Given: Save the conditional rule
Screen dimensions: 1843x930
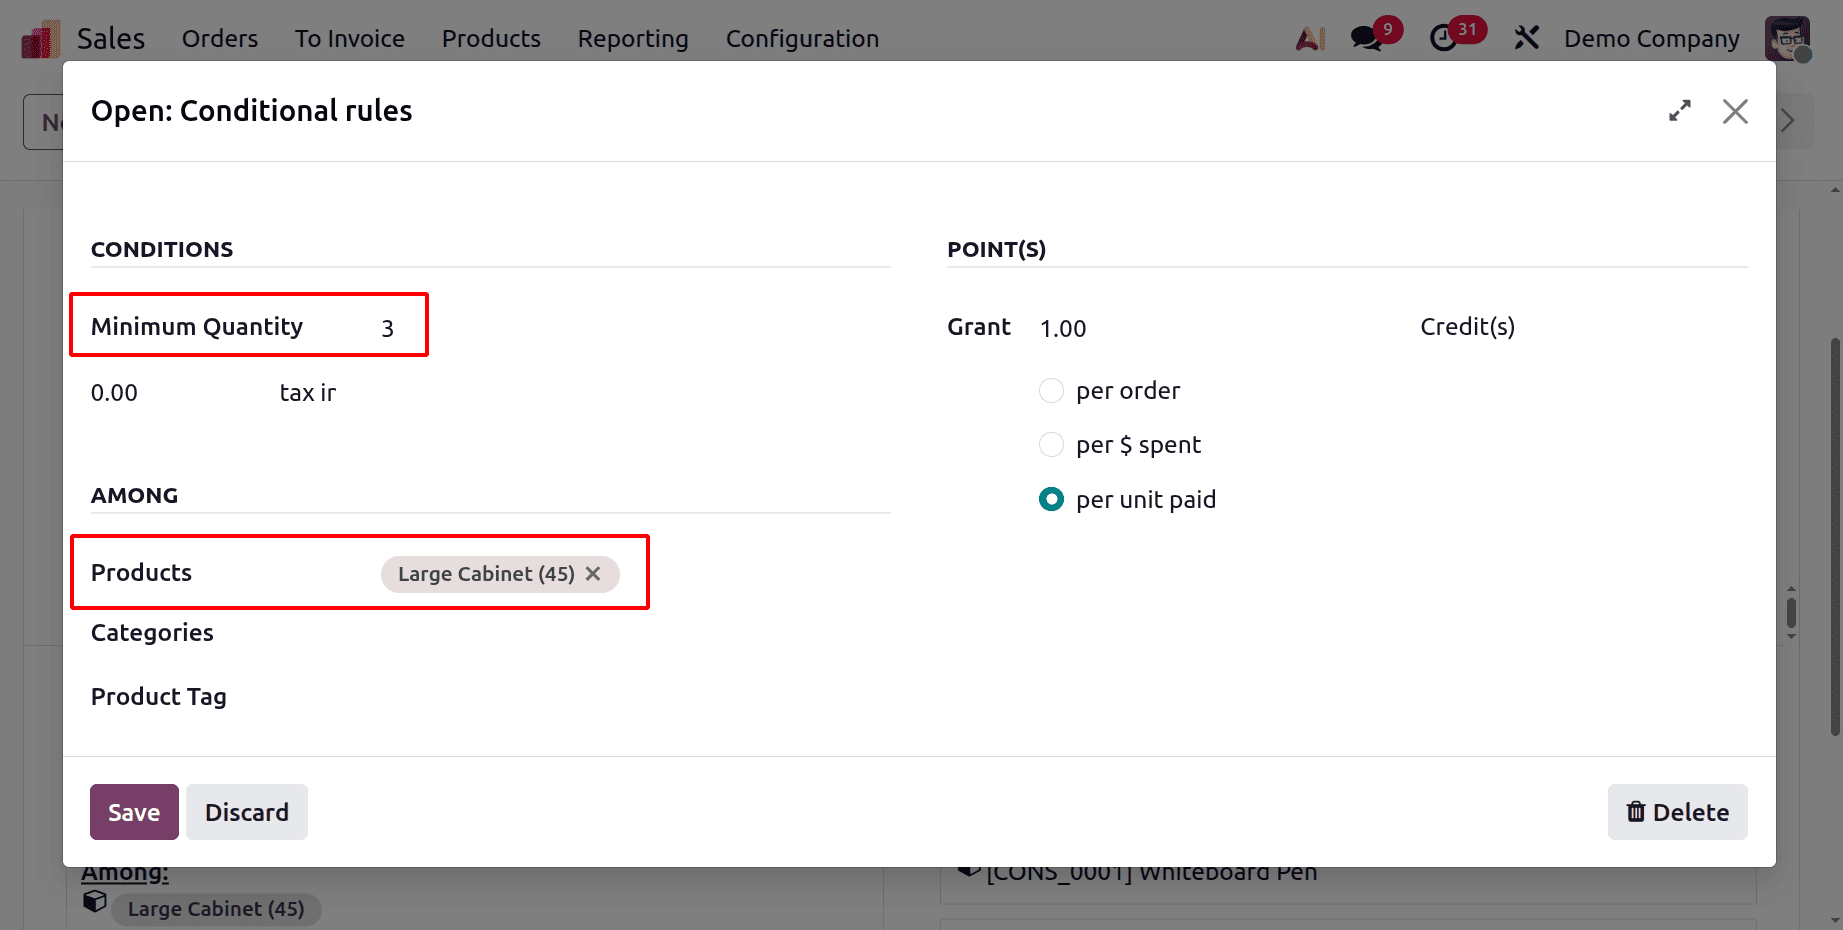Looking at the screenshot, I should [133, 812].
